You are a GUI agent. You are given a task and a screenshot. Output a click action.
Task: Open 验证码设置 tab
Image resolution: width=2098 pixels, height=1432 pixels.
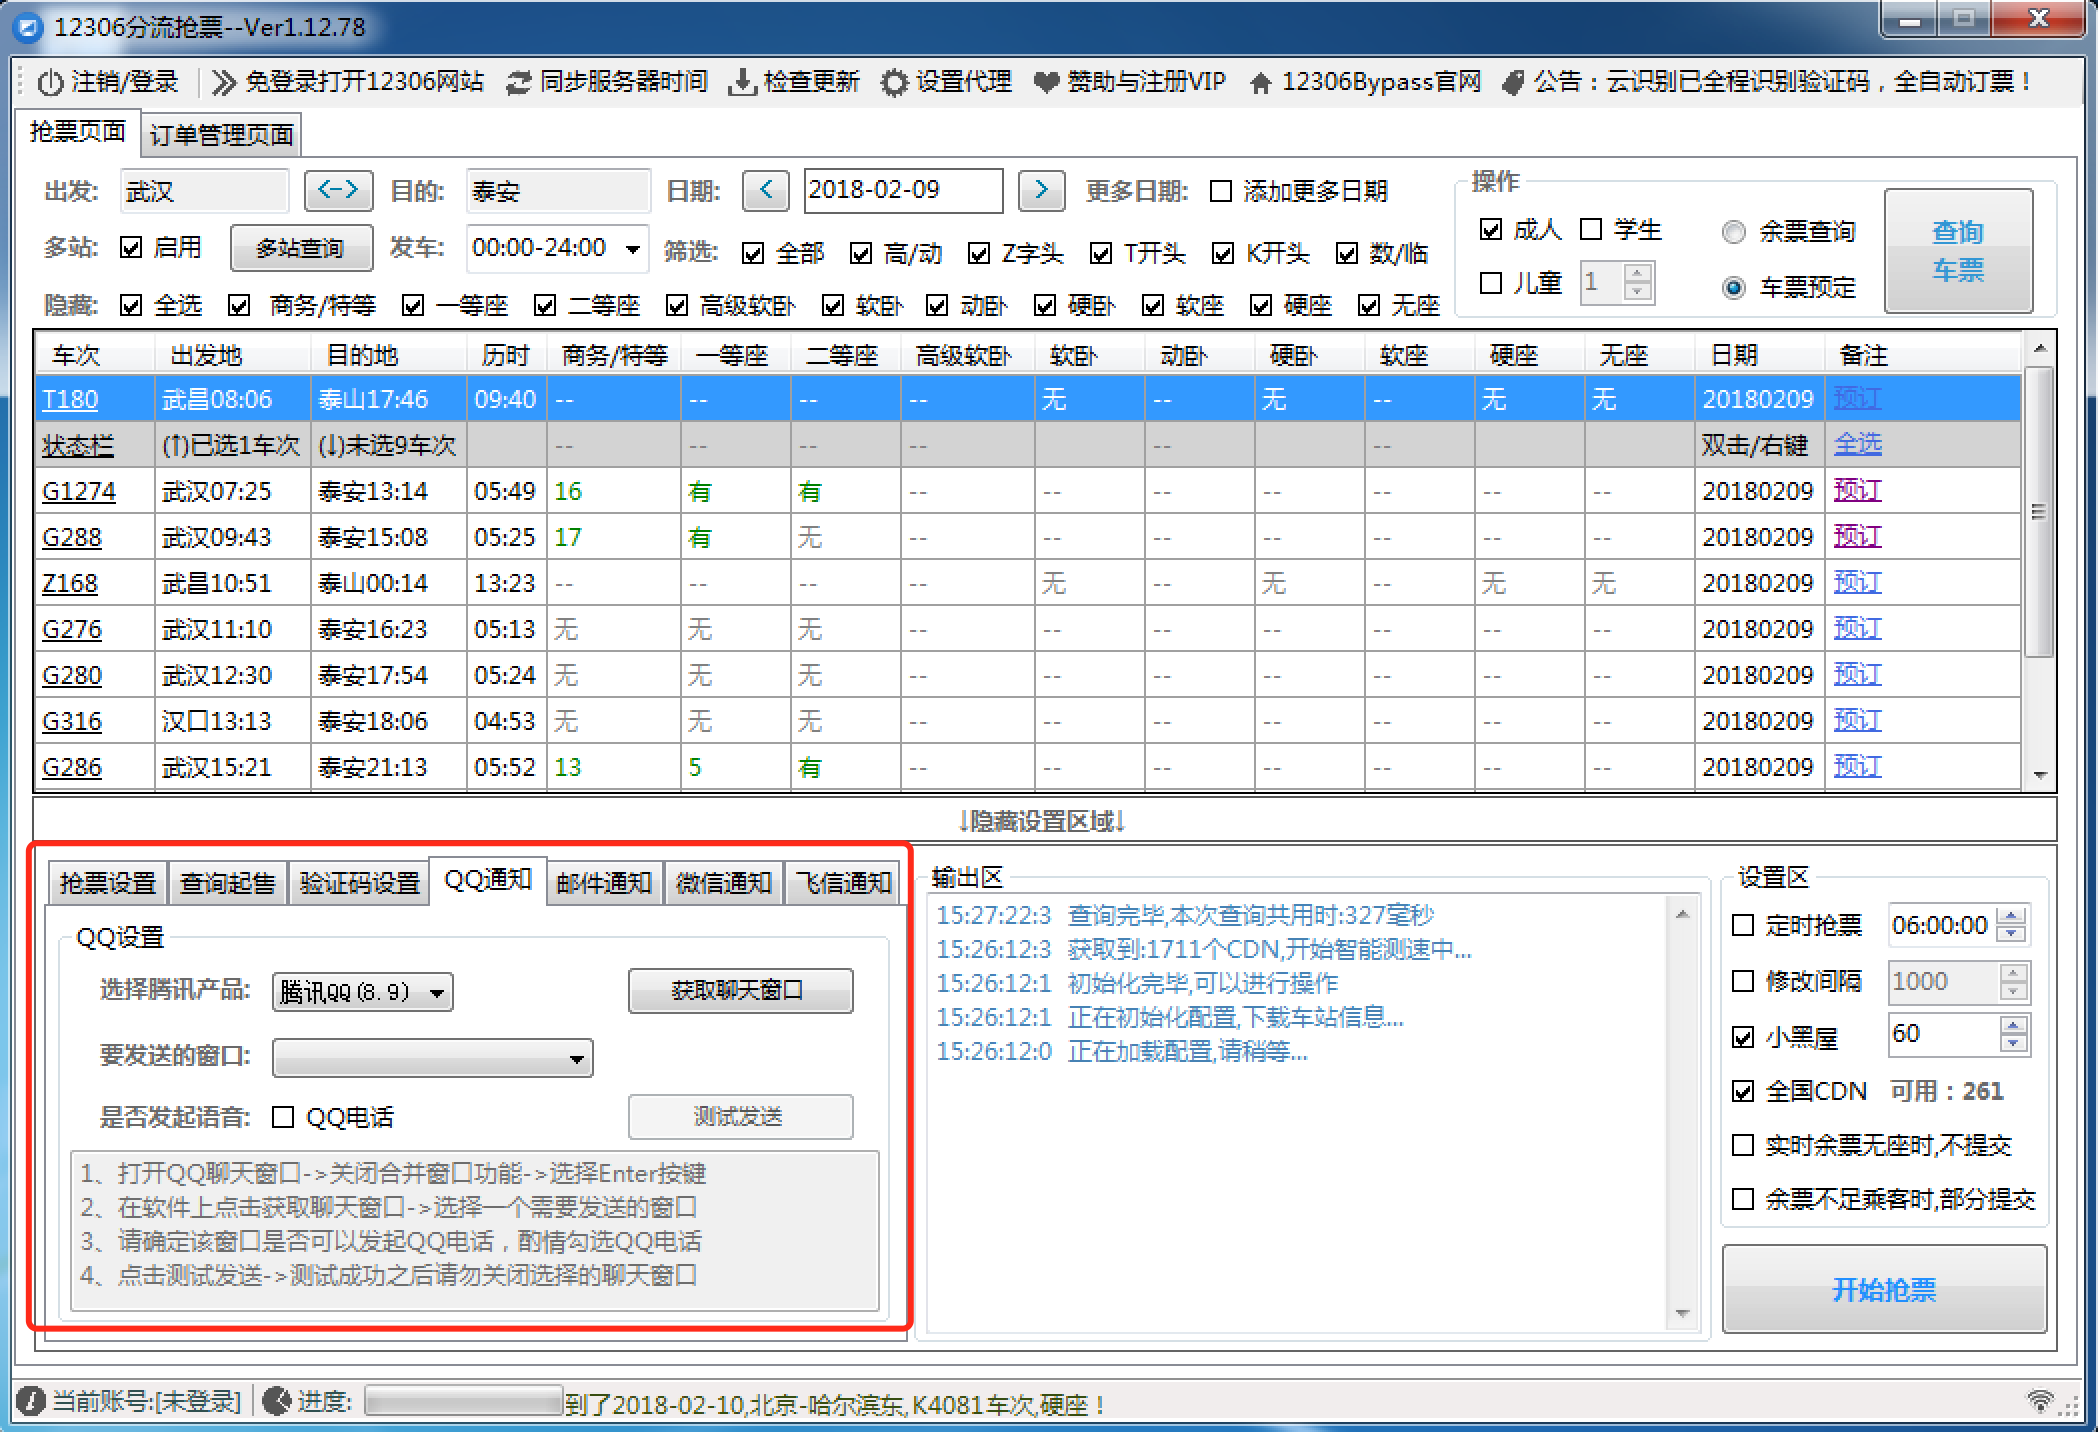(x=359, y=883)
